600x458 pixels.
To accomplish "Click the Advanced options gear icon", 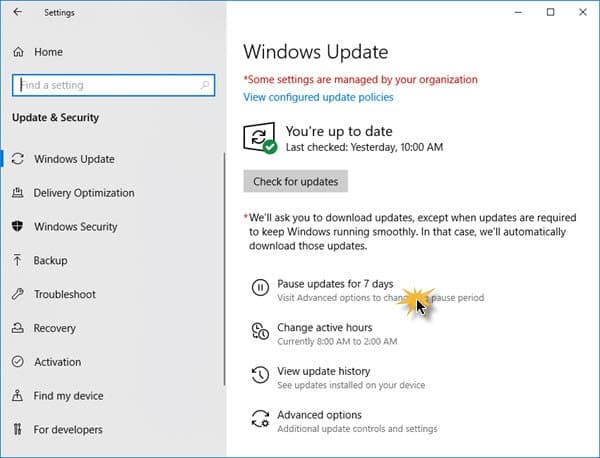I will 260,418.
